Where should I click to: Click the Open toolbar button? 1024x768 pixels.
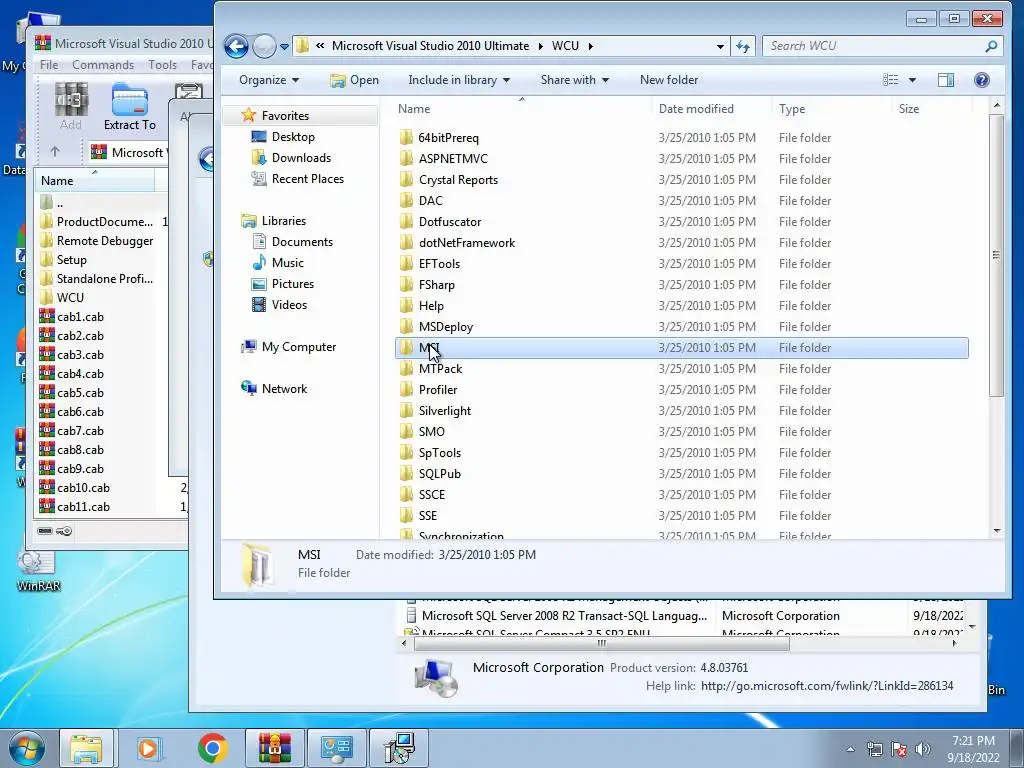pos(355,80)
